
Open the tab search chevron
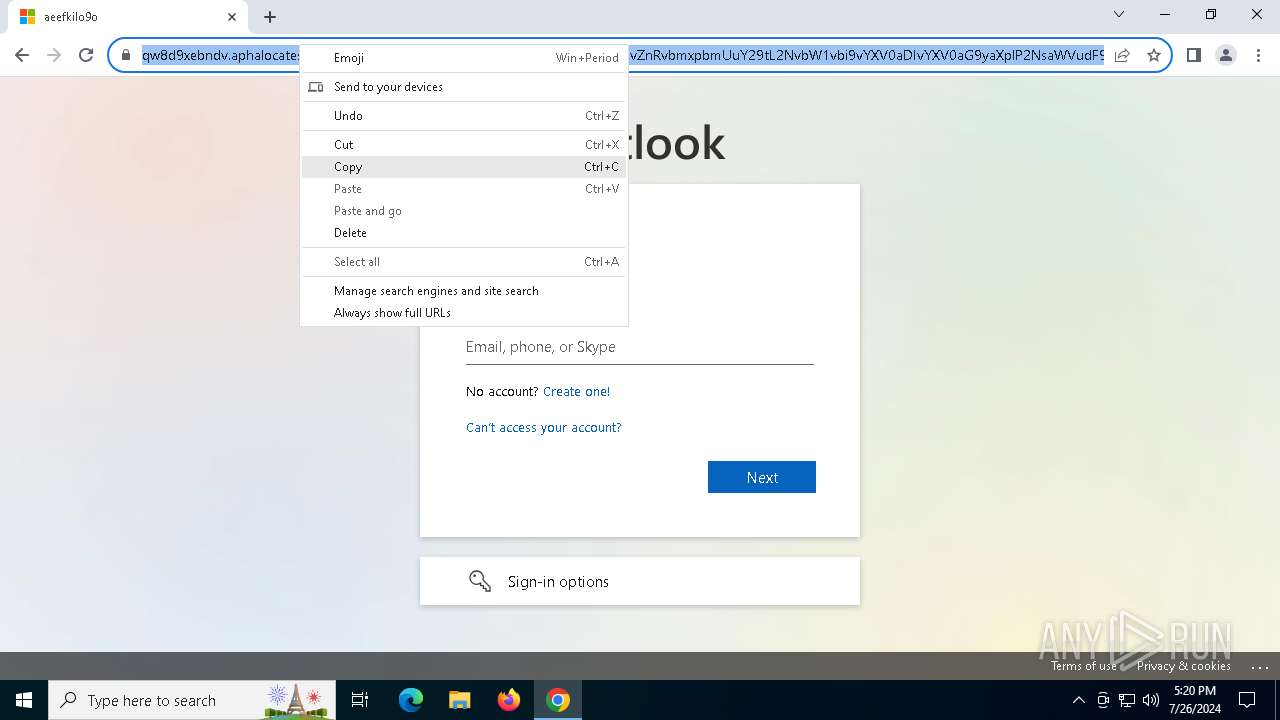point(1119,15)
